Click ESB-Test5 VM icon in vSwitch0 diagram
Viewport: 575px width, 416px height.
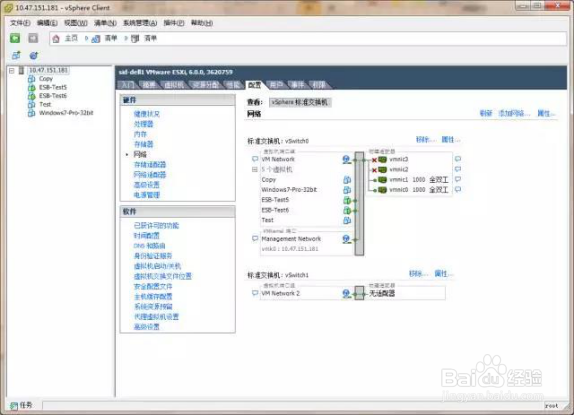tap(347, 200)
